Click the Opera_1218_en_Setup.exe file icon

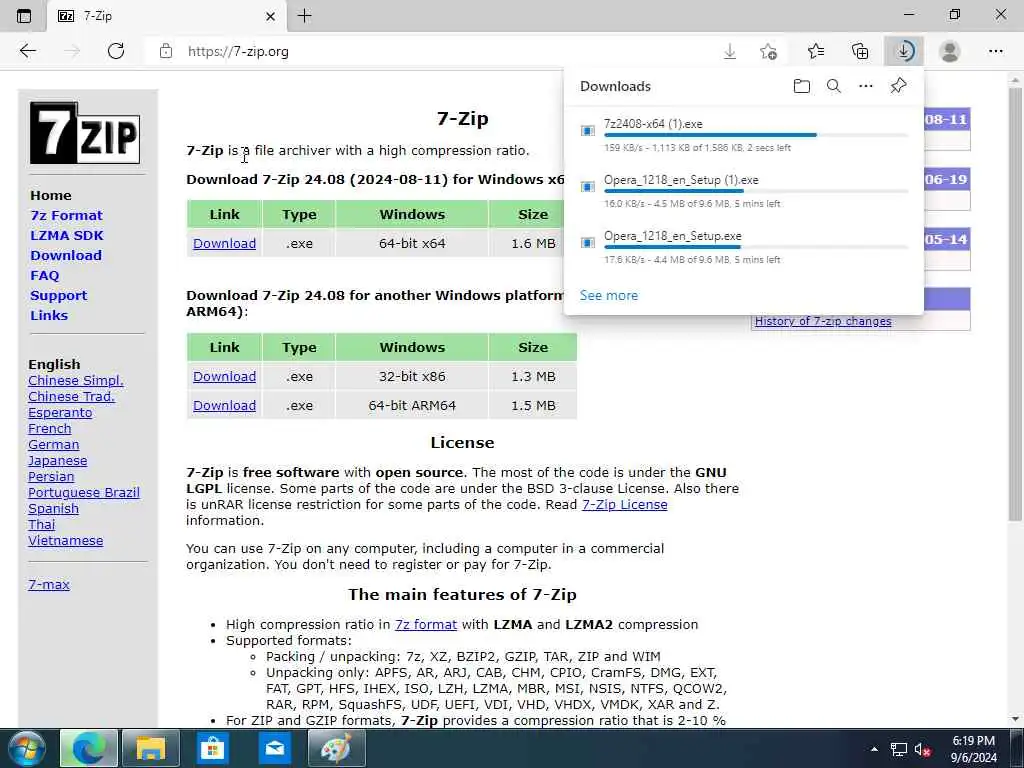tap(588, 243)
